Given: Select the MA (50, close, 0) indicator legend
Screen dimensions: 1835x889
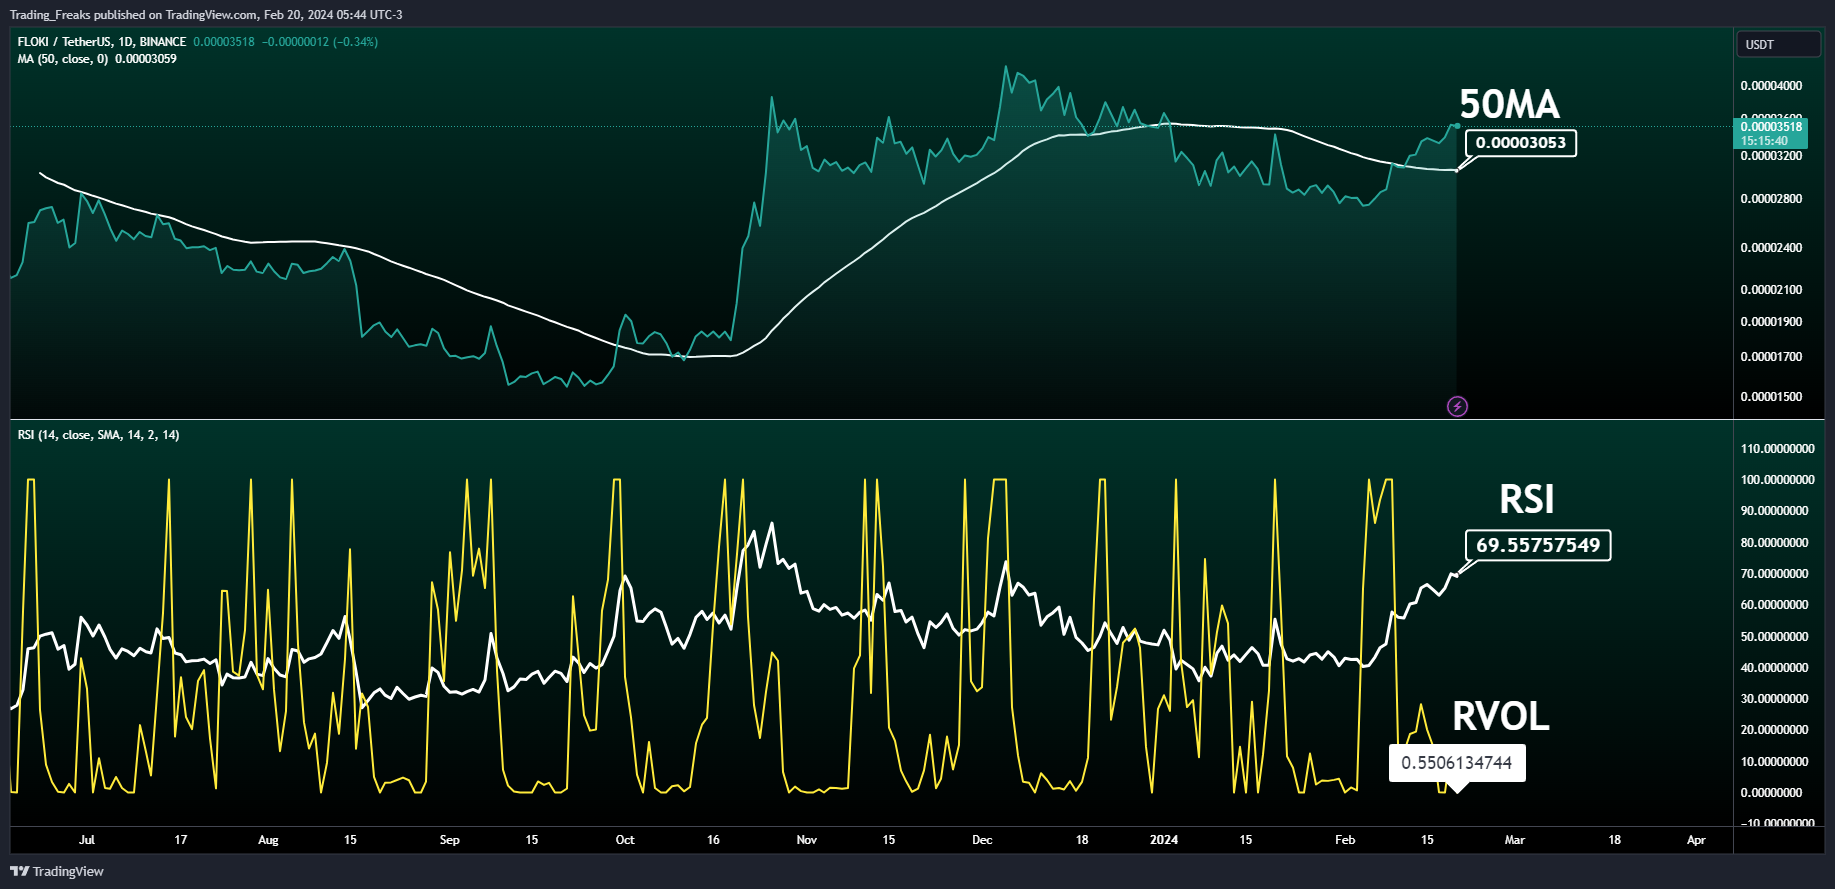Looking at the screenshot, I should click(x=63, y=59).
